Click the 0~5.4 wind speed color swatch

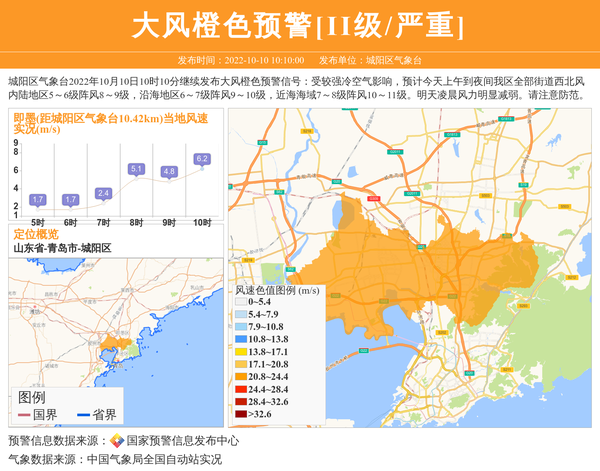pyautogui.click(x=240, y=301)
